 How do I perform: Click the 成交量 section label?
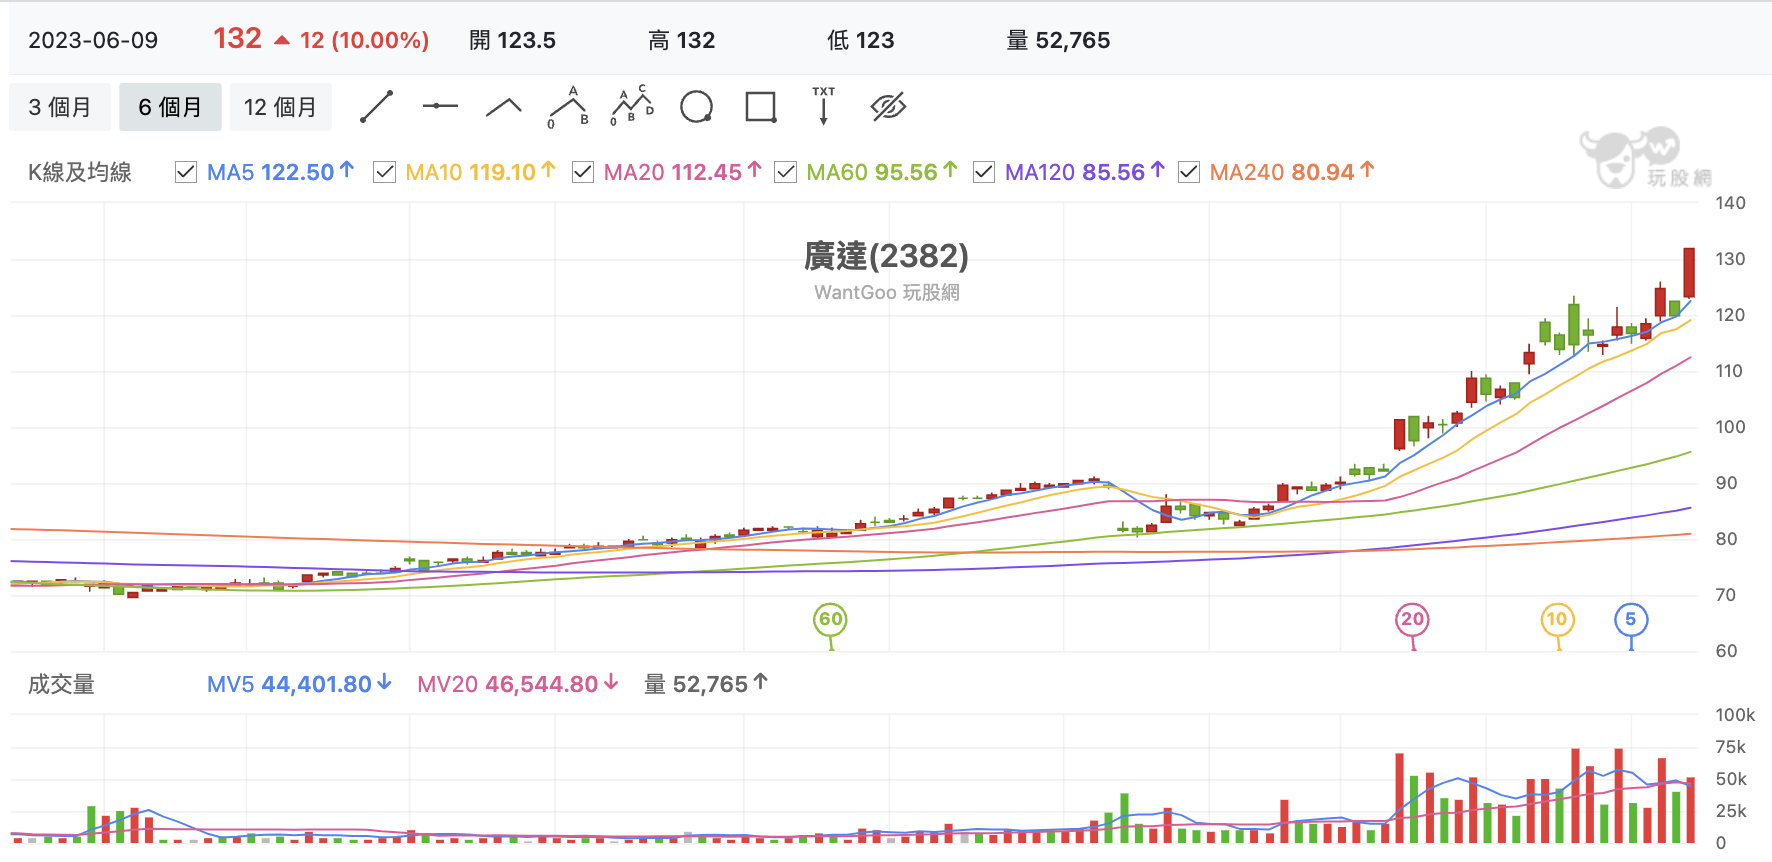click(61, 684)
